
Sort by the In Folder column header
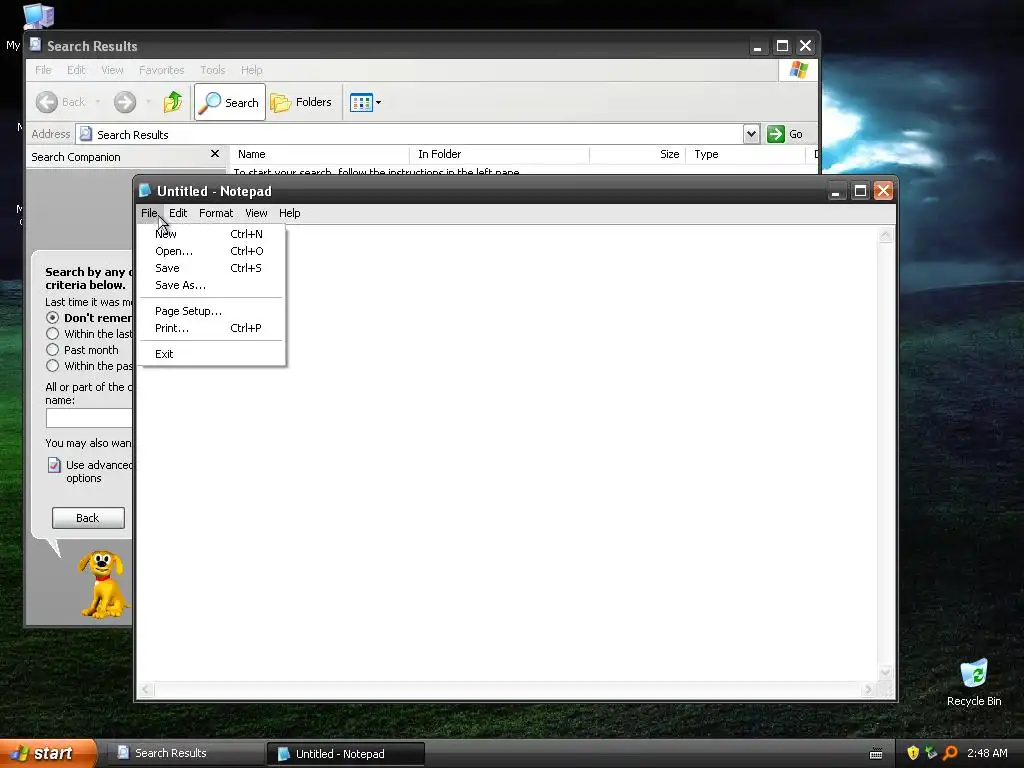500,154
